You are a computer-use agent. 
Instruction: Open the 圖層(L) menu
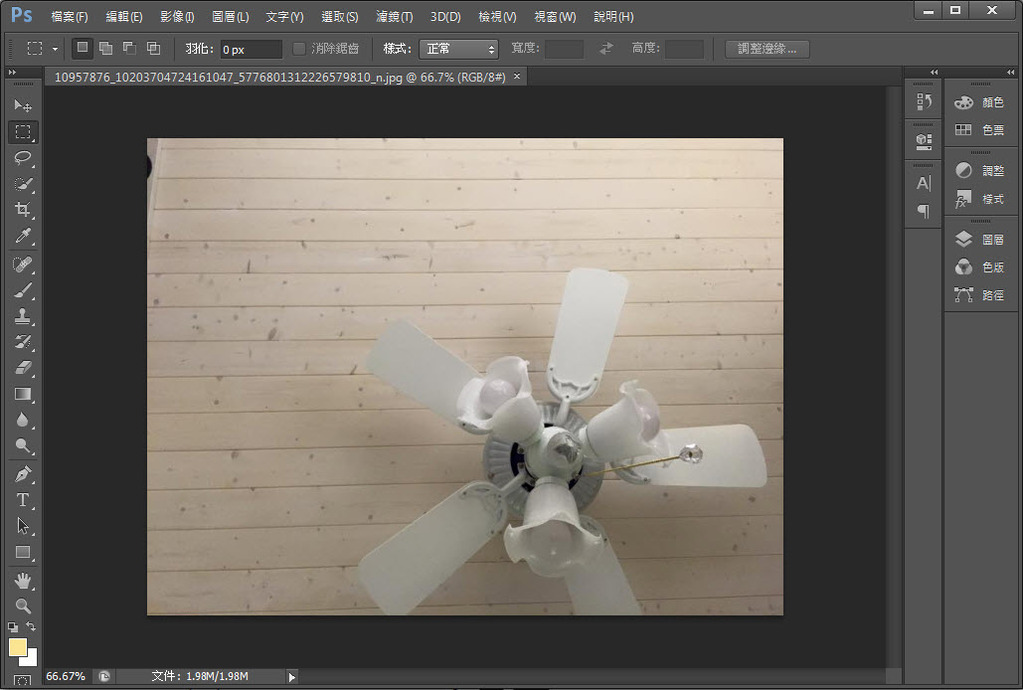coord(230,17)
